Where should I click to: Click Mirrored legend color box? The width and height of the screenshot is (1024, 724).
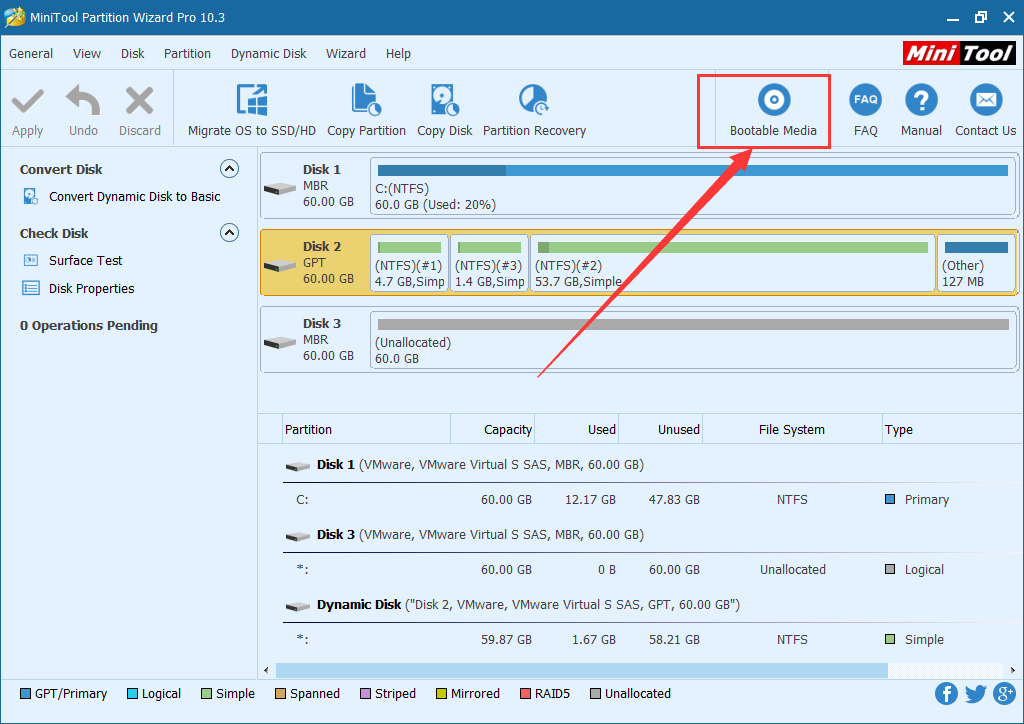[x=441, y=693]
